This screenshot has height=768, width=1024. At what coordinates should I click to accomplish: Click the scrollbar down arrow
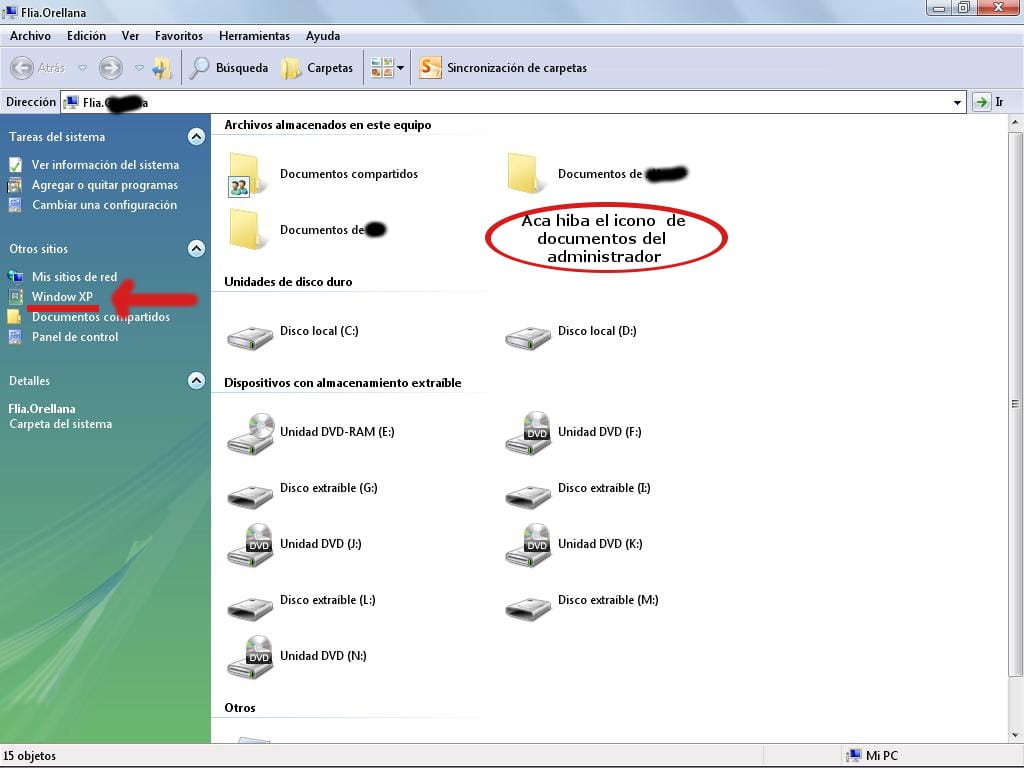1015,735
